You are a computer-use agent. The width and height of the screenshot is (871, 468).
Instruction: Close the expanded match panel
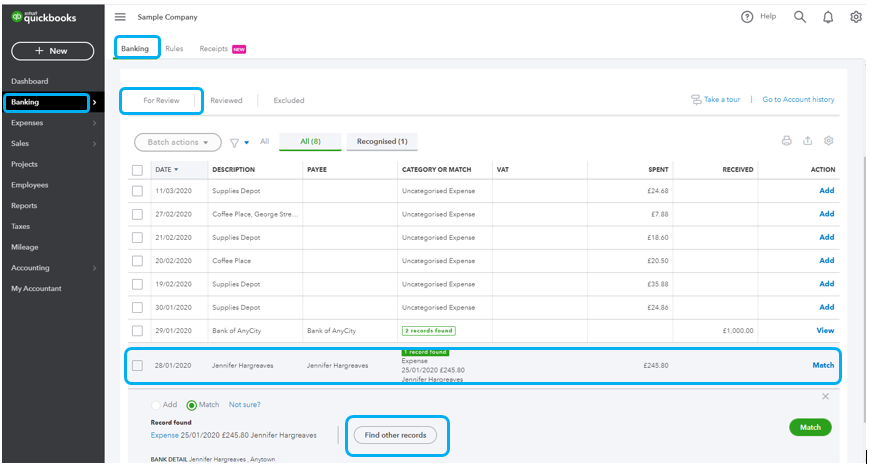pos(825,396)
